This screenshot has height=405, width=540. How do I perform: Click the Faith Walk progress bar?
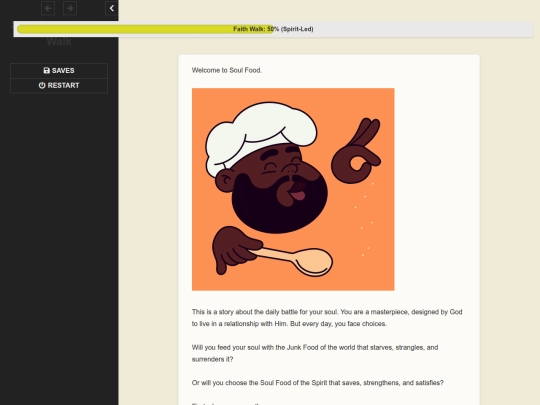[273, 29]
